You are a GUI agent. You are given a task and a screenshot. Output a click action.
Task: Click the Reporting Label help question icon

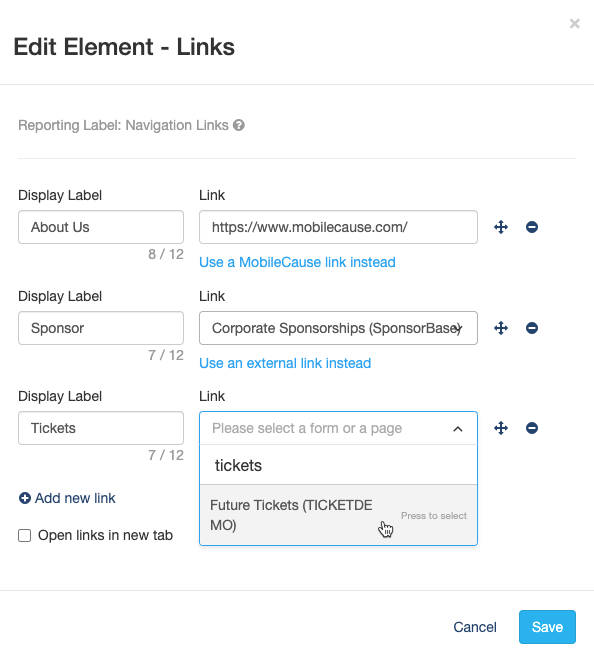point(239,125)
